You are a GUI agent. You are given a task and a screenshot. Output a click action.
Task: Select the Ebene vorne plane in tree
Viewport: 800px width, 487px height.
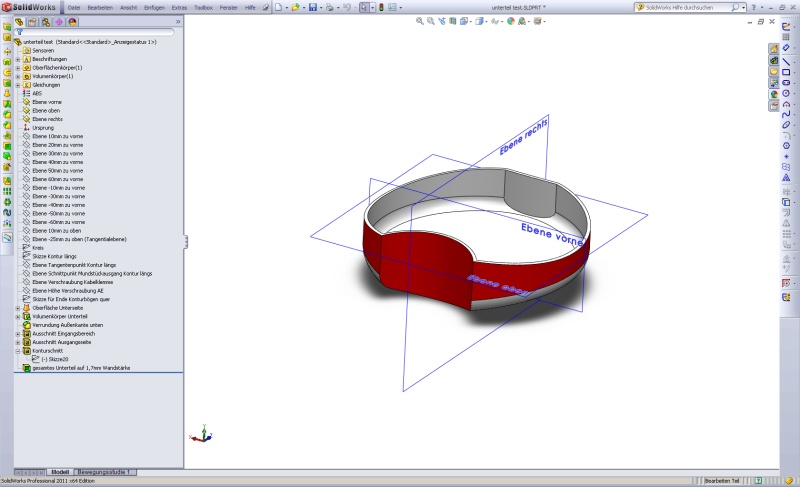[x=47, y=101]
